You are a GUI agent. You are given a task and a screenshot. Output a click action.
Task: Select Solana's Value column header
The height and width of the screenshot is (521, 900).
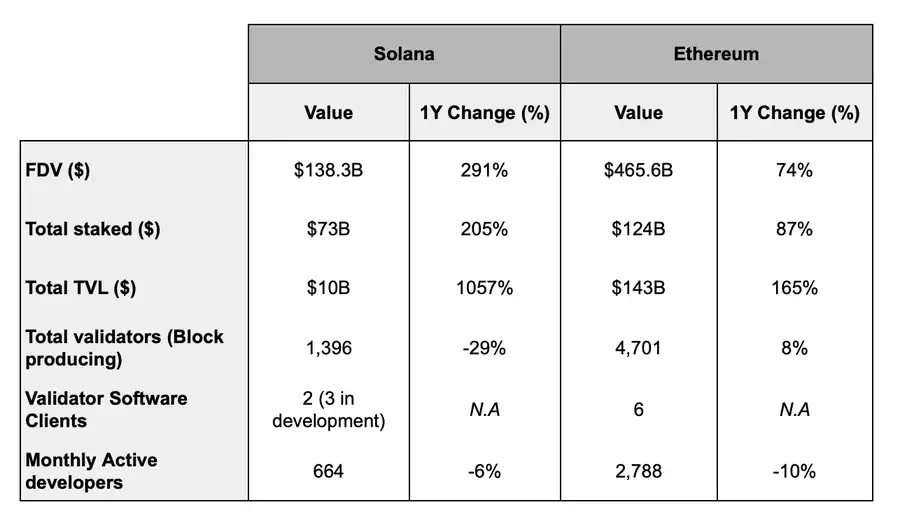(328, 113)
